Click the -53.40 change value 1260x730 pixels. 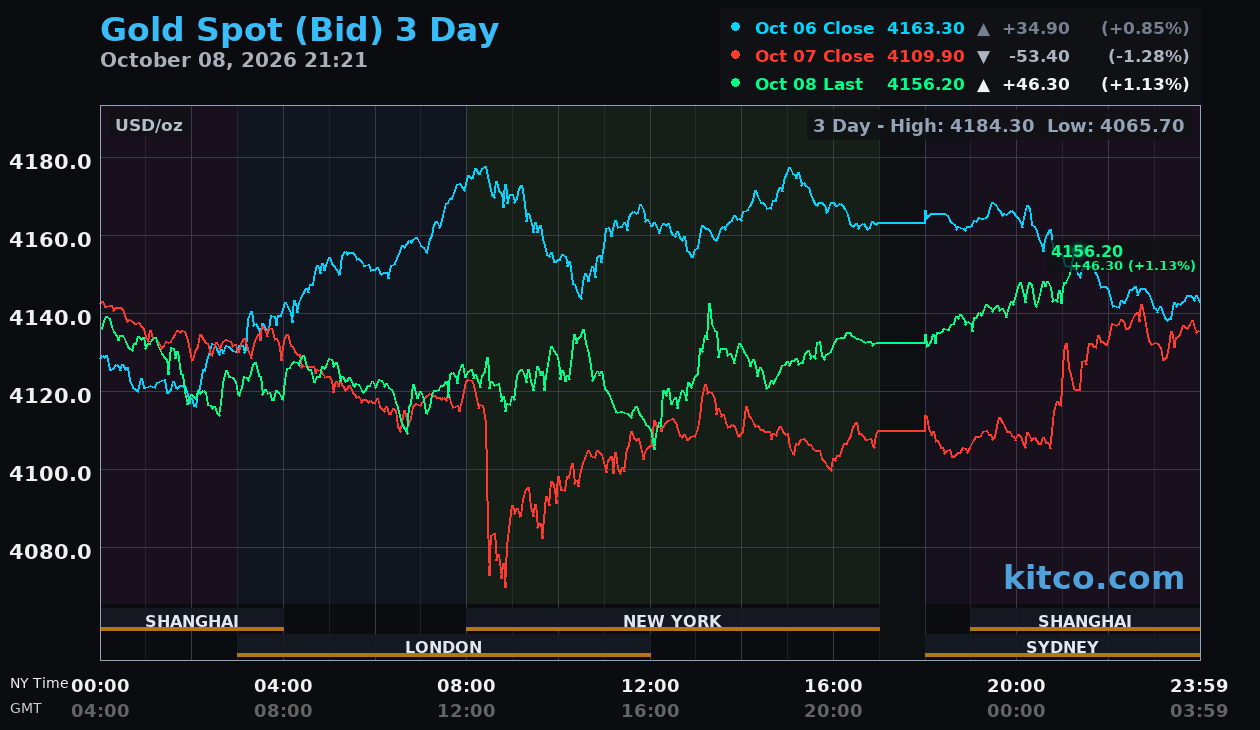[x=1039, y=56]
